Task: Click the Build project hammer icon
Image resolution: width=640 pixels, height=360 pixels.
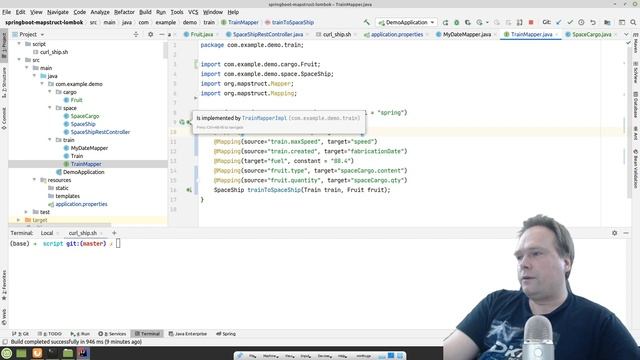Action: click(x=367, y=22)
